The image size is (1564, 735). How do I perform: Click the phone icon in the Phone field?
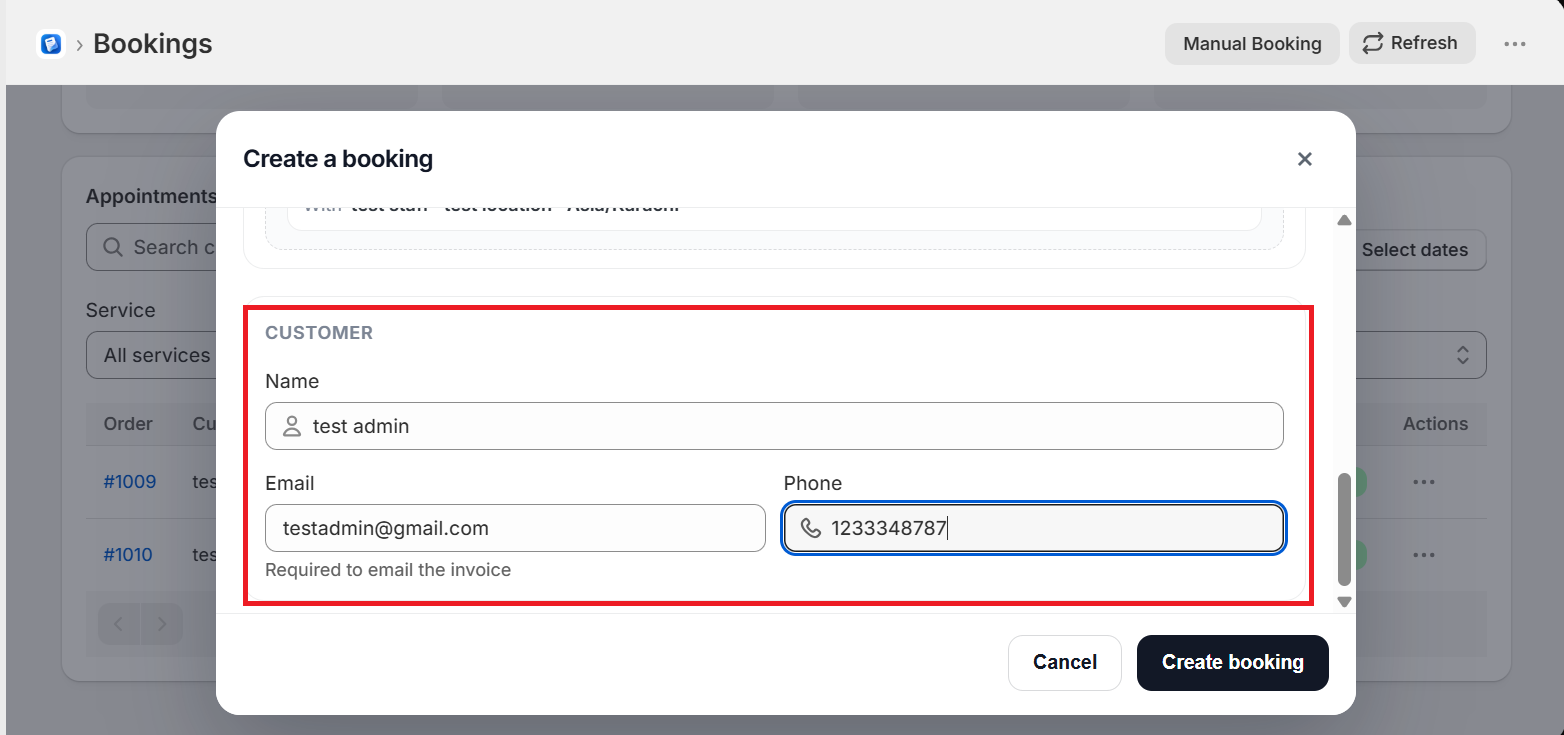pos(811,528)
